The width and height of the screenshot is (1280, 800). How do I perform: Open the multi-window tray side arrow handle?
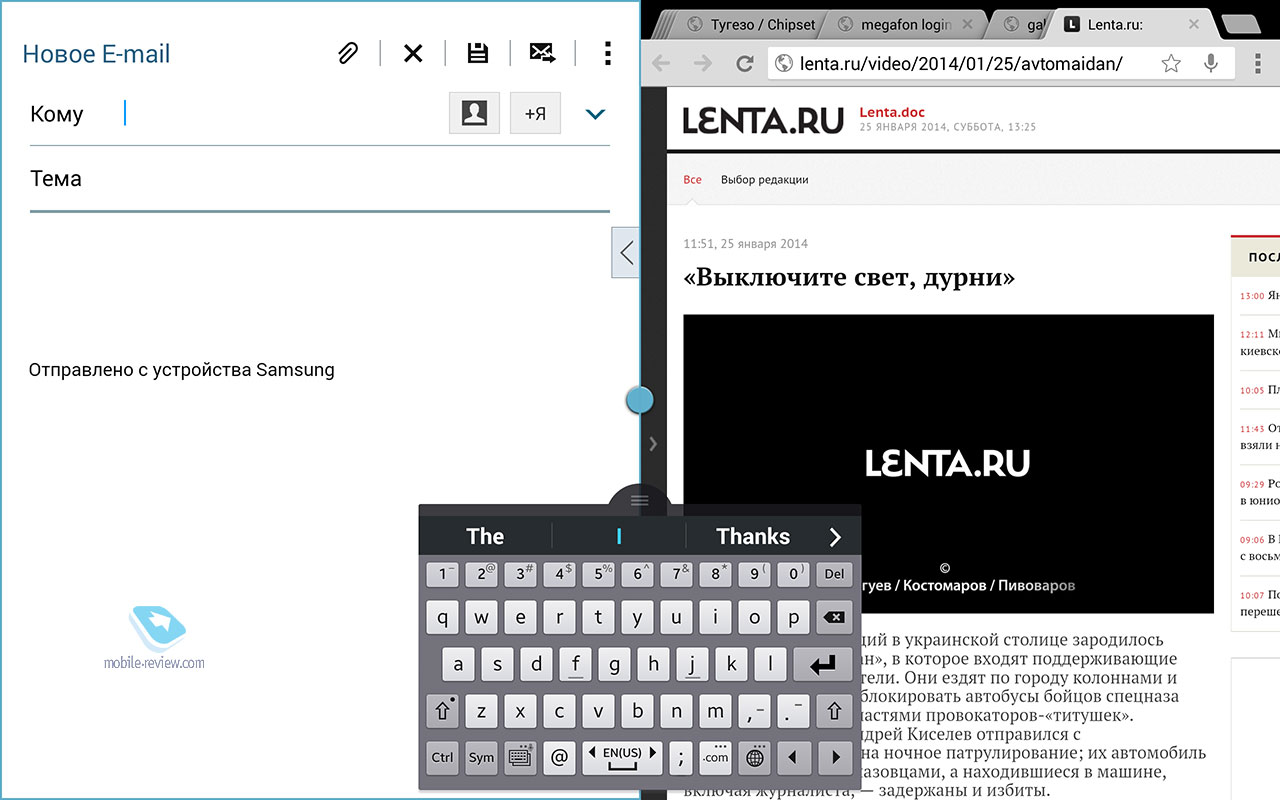pyautogui.click(x=625, y=252)
